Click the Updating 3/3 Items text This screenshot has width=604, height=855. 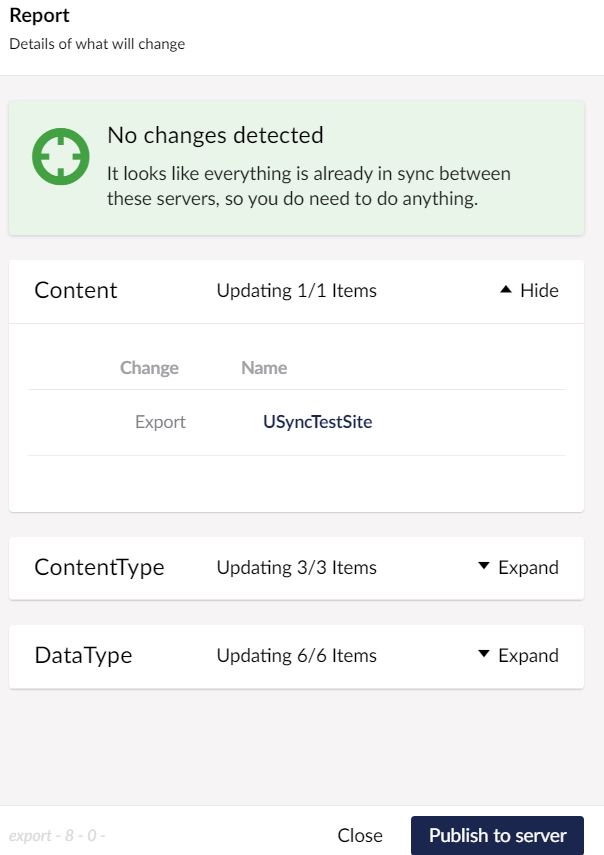click(297, 568)
